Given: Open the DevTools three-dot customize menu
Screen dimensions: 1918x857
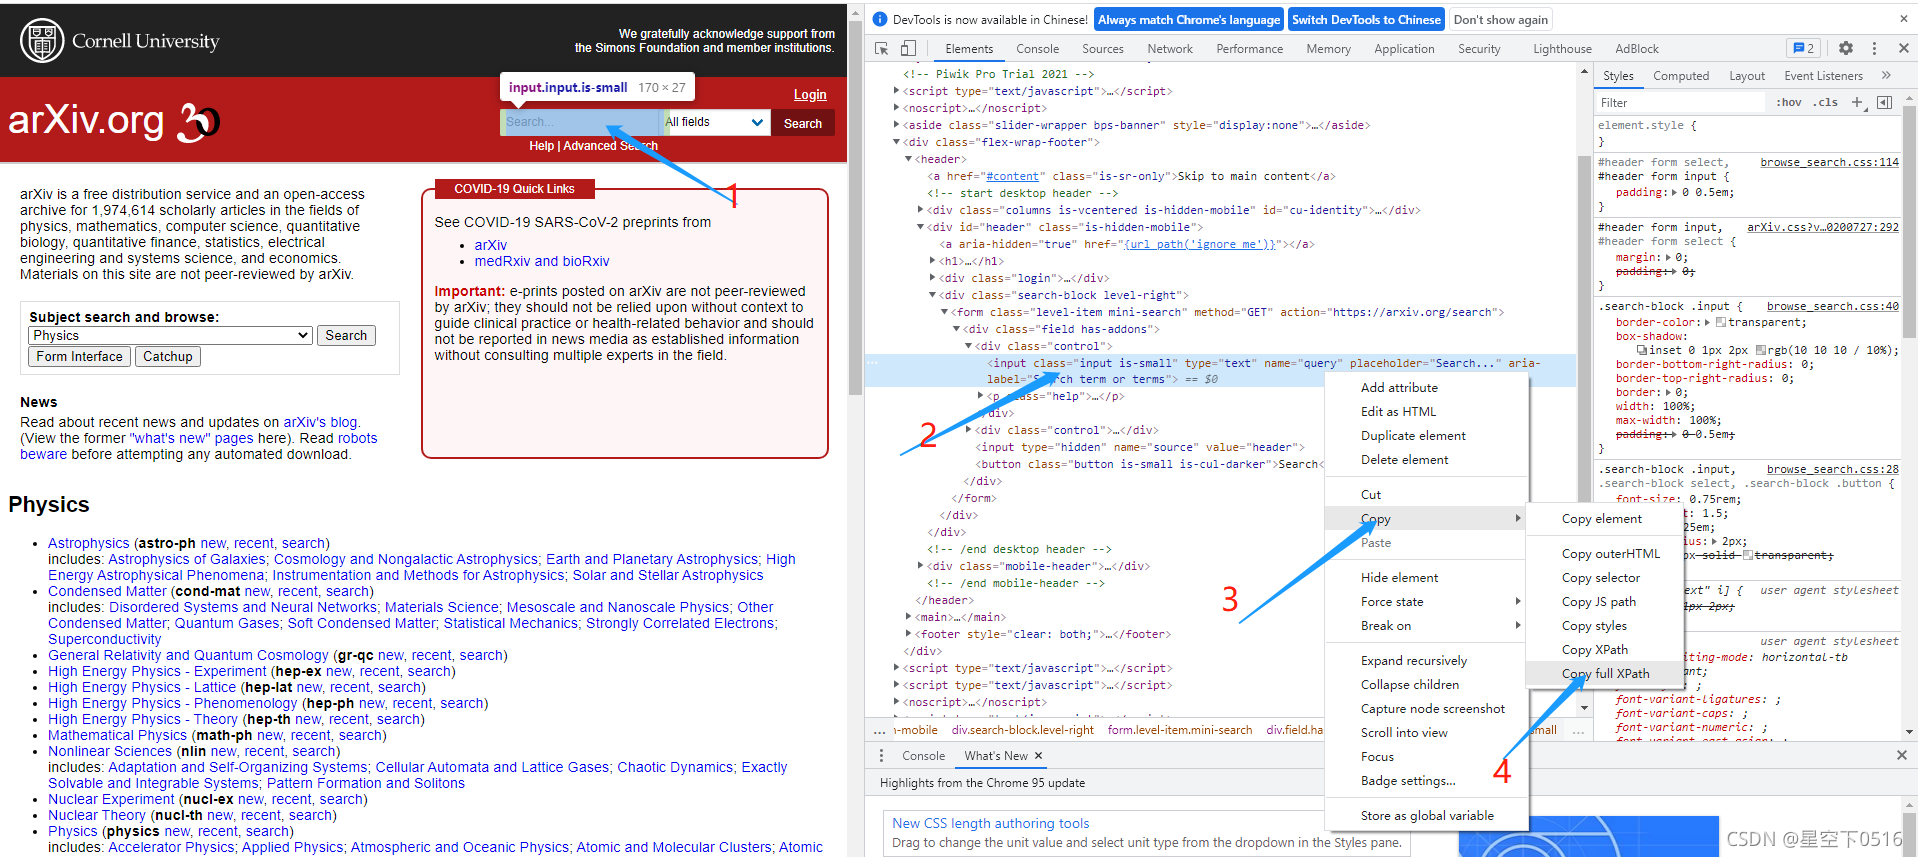Looking at the screenshot, I should click(x=1874, y=48).
